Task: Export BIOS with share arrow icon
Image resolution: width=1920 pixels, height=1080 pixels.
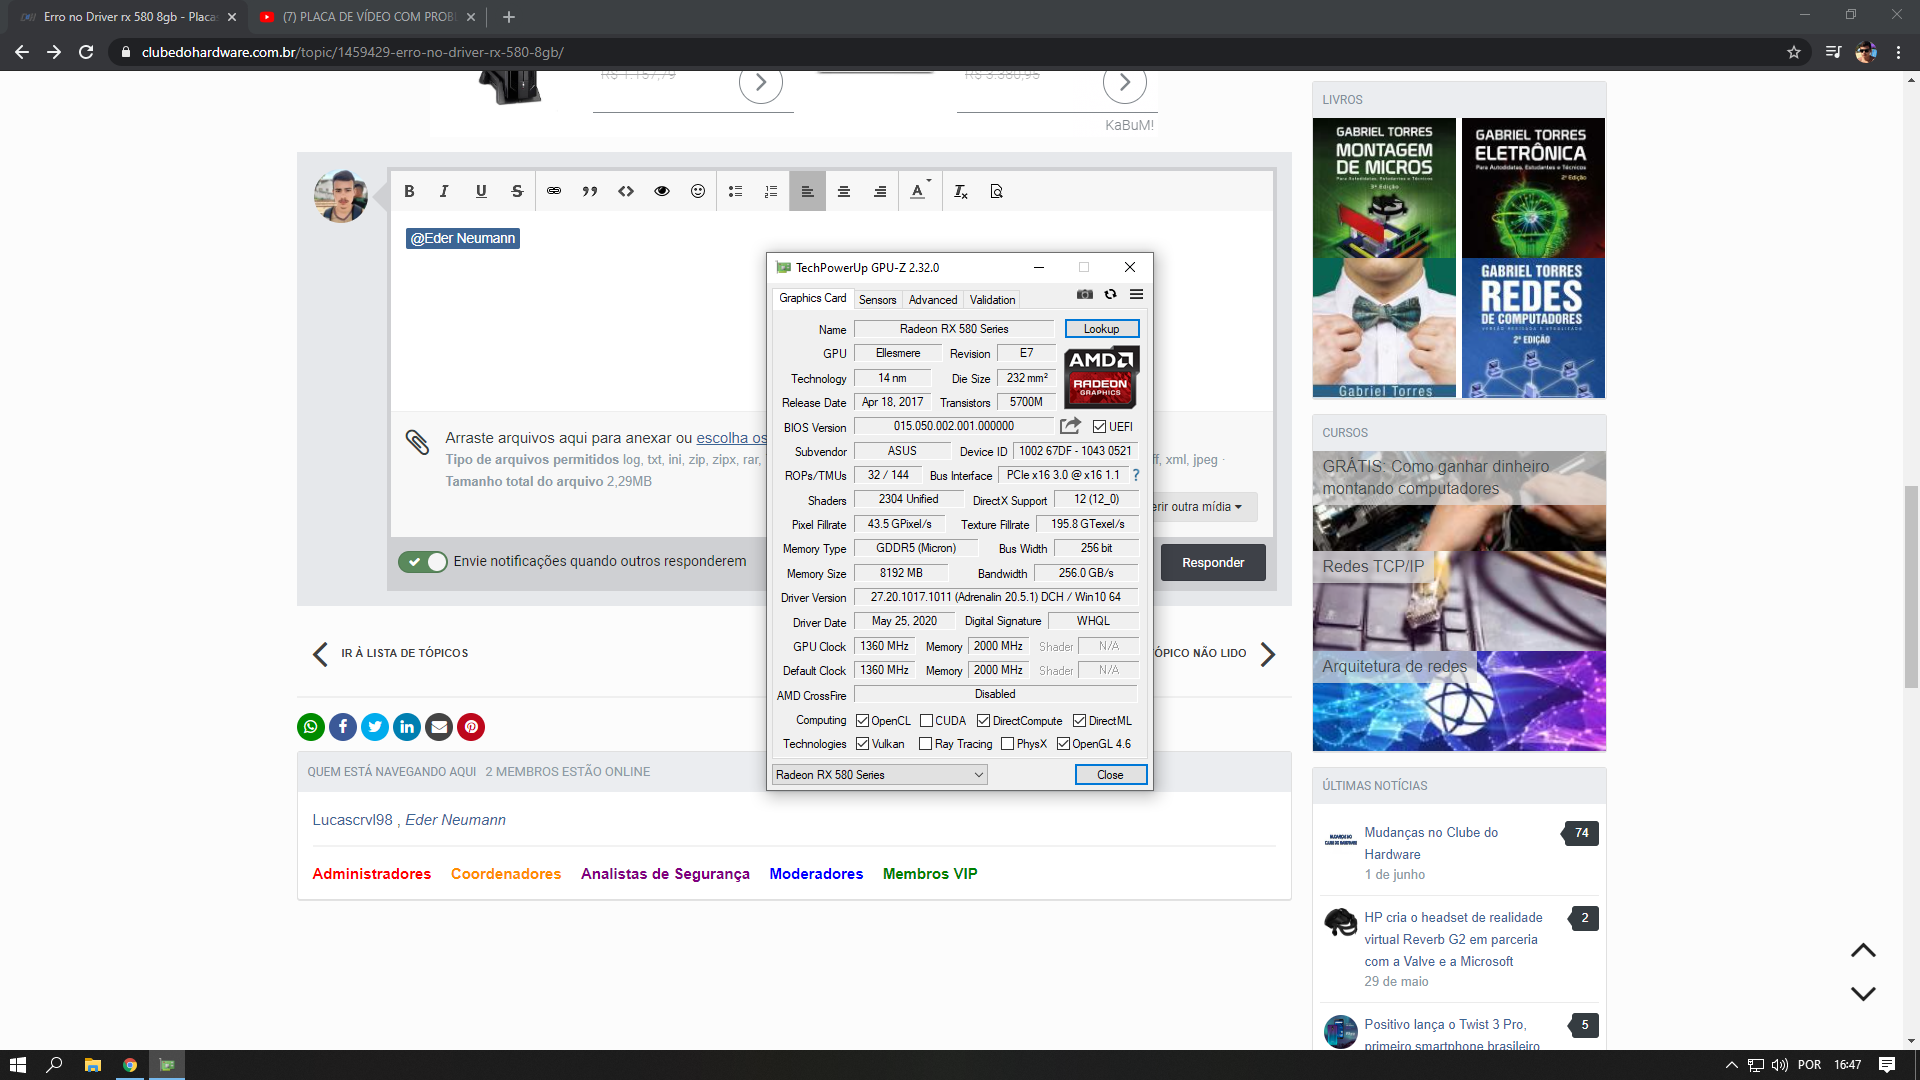Action: coord(1070,426)
